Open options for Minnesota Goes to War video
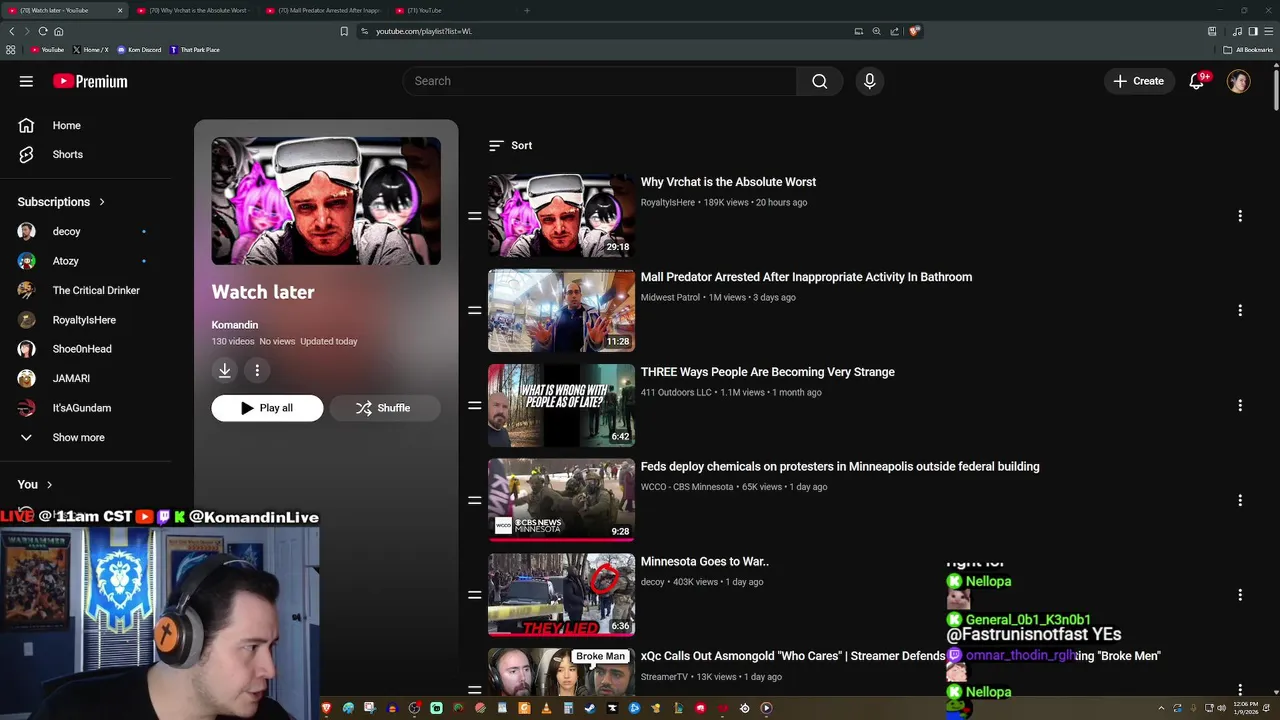The height and width of the screenshot is (720, 1280). [1240, 595]
